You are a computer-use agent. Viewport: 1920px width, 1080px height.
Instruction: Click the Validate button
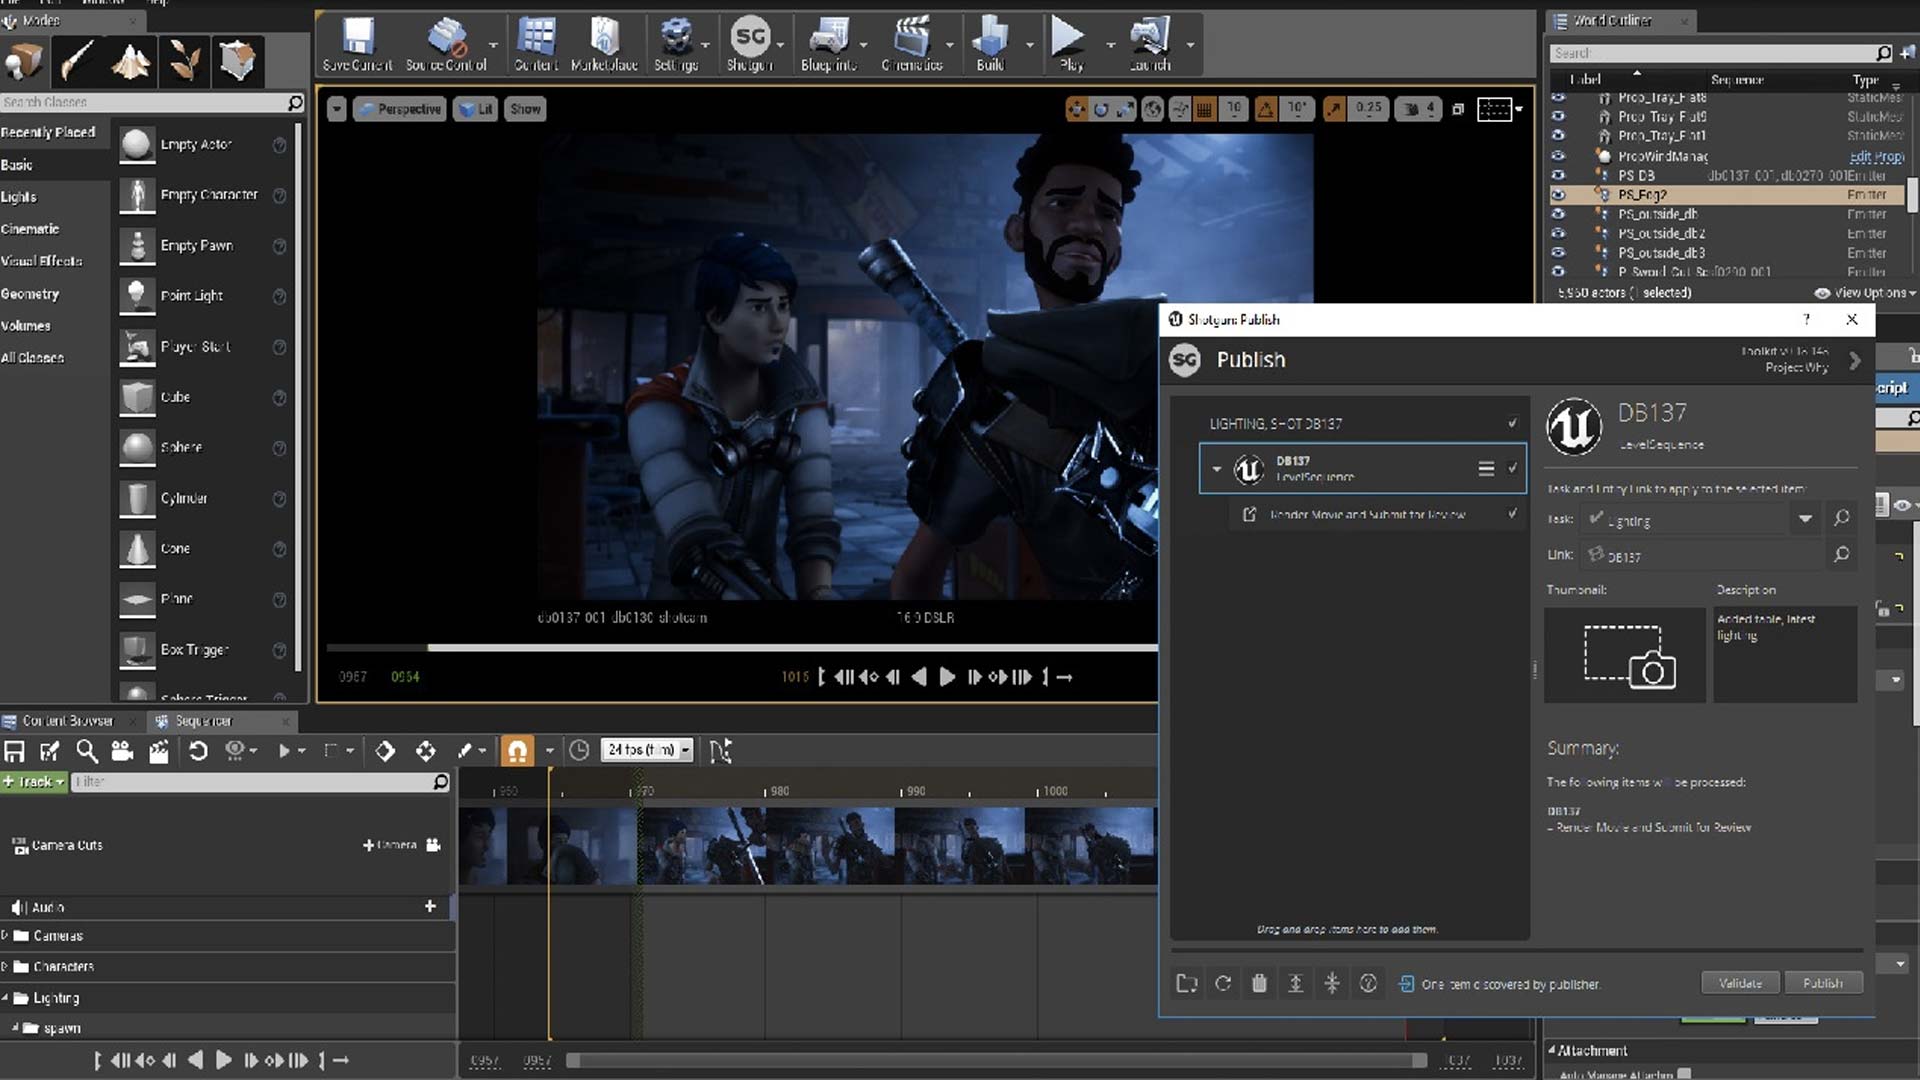(x=1740, y=983)
